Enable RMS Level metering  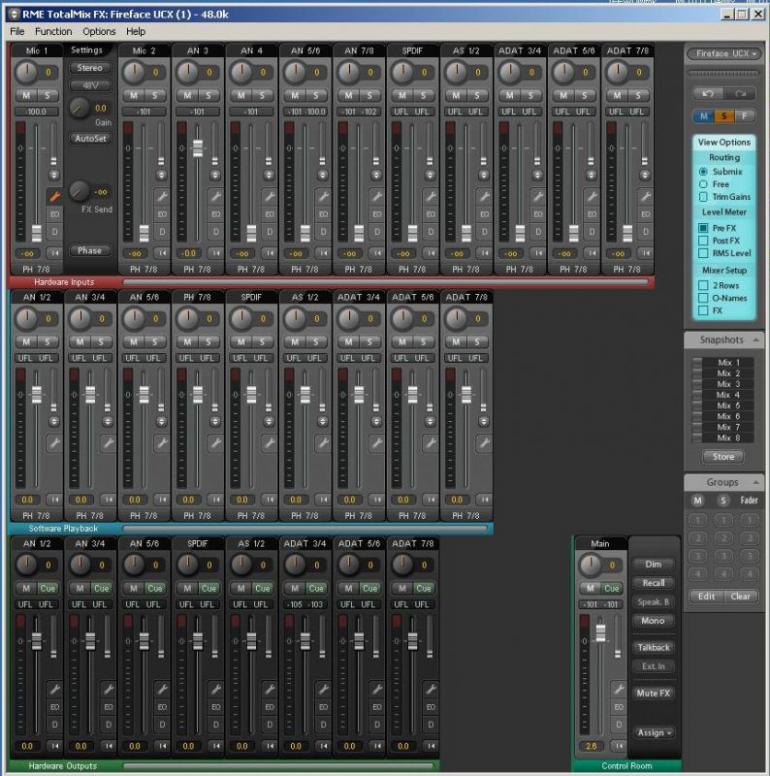coord(703,253)
